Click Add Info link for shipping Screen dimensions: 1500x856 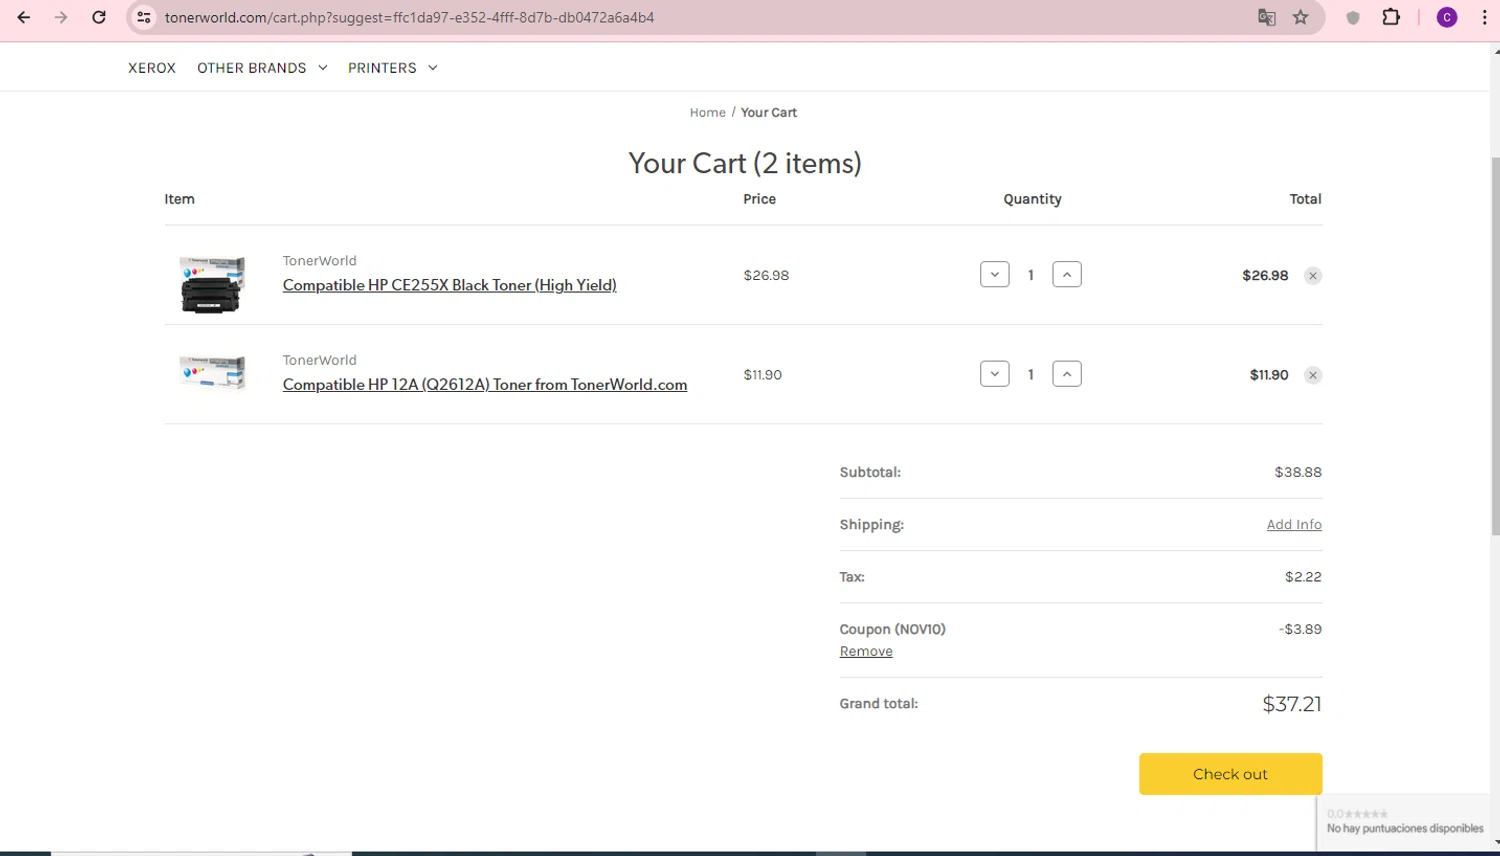click(1294, 525)
